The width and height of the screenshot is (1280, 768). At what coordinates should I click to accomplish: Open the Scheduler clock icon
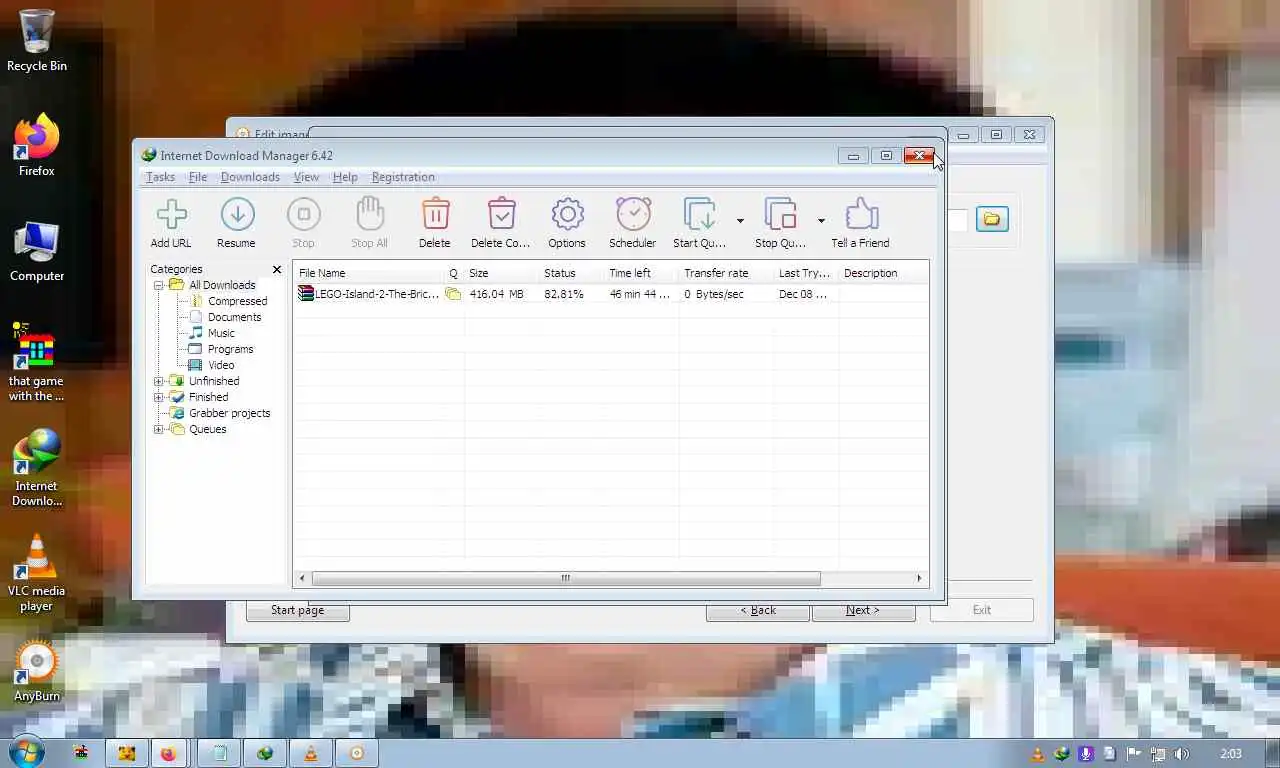(633, 222)
